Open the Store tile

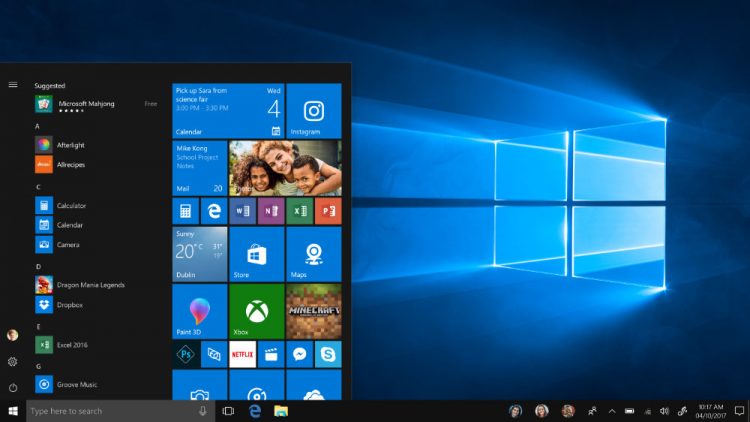pyautogui.click(x=257, y=254)
